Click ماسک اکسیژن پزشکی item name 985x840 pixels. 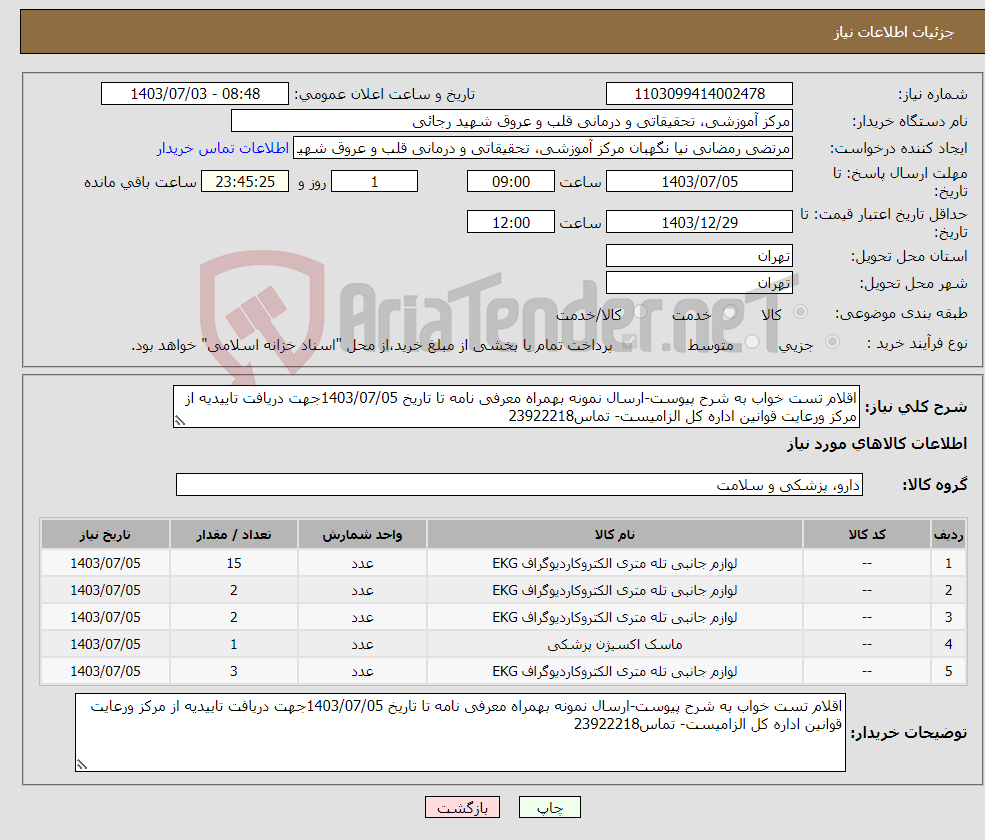615,644
